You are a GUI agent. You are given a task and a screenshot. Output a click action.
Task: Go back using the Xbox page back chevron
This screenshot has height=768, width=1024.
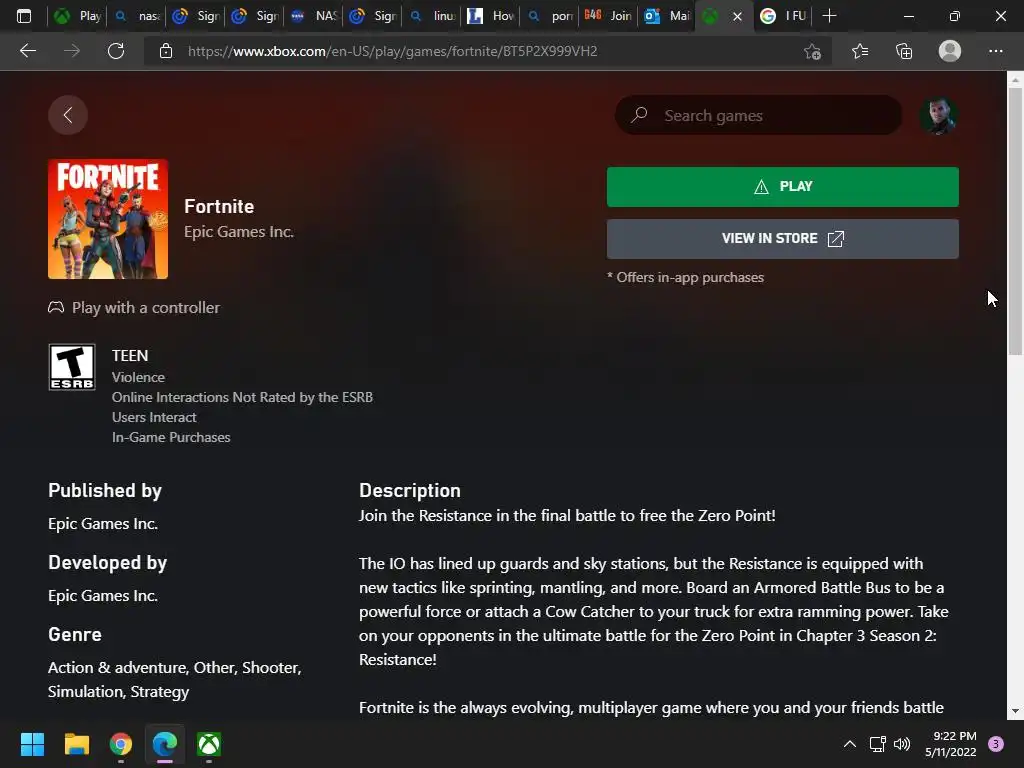[x=68, y=115]
